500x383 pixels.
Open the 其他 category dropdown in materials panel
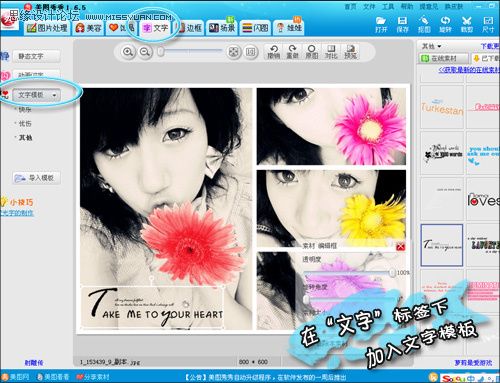click(431, 46)
